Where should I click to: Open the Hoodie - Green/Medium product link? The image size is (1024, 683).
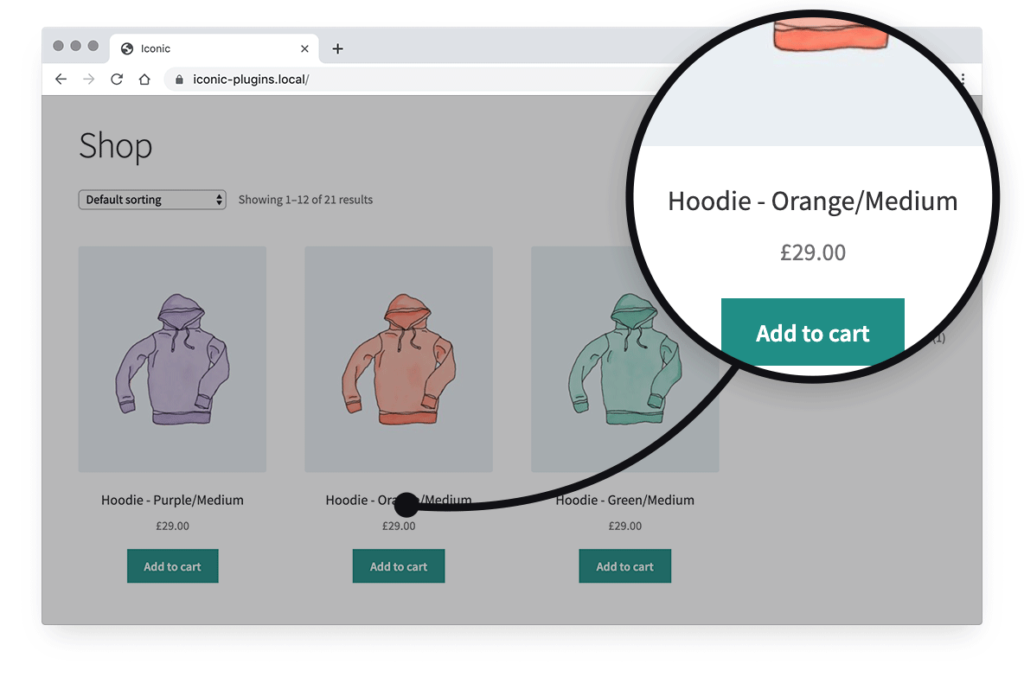(x=624, y=500)
